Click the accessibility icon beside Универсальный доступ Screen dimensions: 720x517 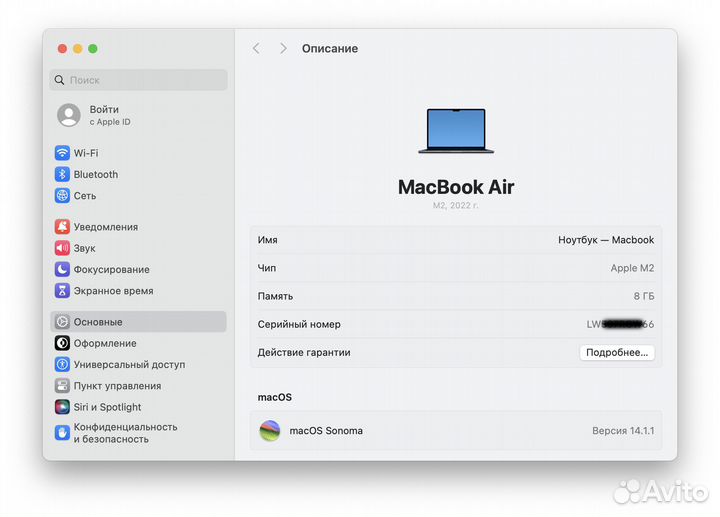(x=62, y=365)
